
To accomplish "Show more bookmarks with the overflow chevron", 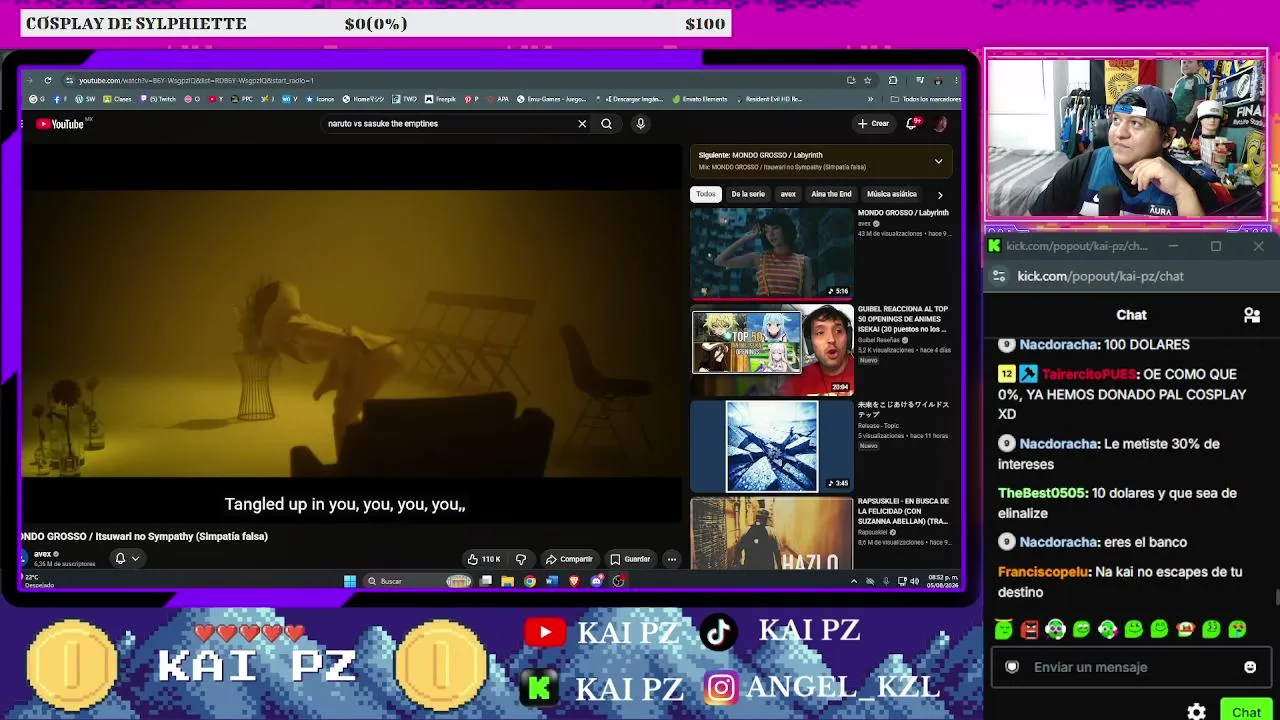I will [870, 99].
